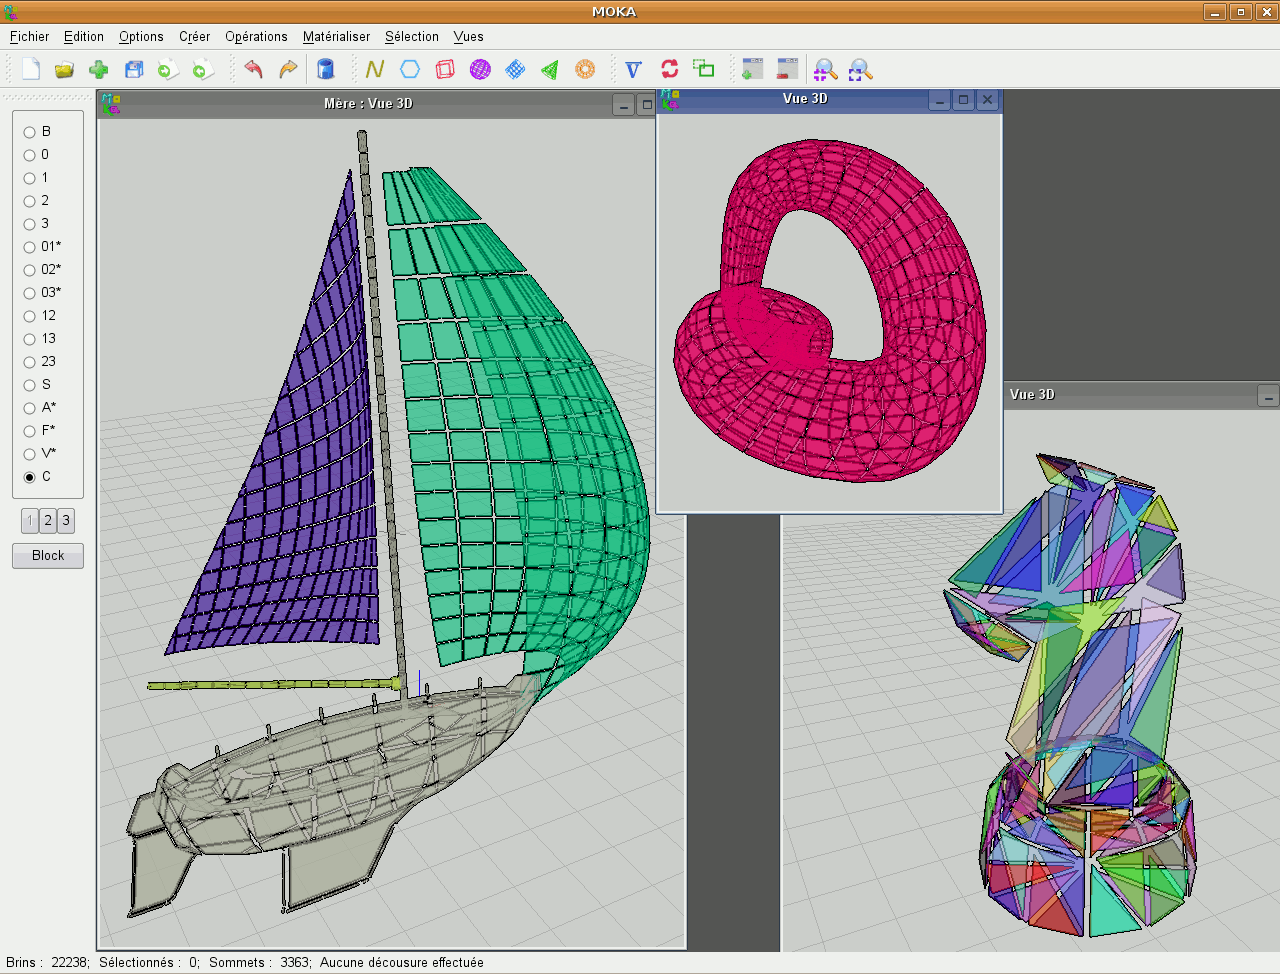Click the red Undo arrow

(253, 69)
